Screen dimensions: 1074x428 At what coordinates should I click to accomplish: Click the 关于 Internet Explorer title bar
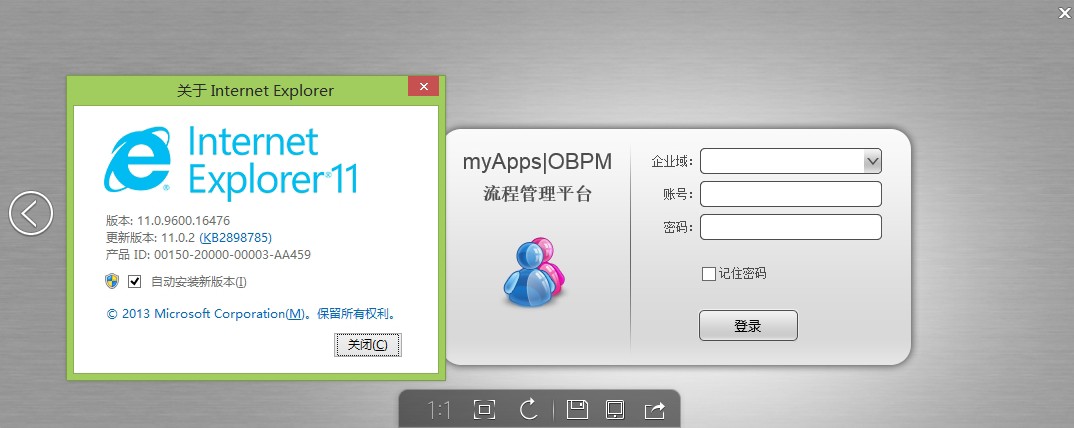(255, 90)
